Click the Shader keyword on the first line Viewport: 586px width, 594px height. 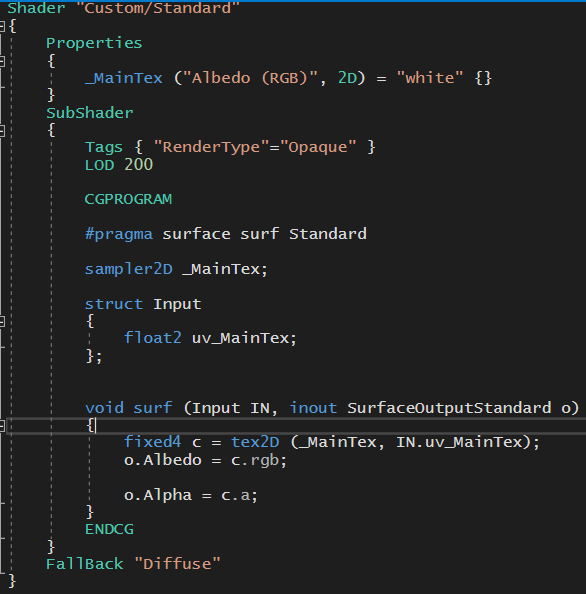tap(36, 8)
